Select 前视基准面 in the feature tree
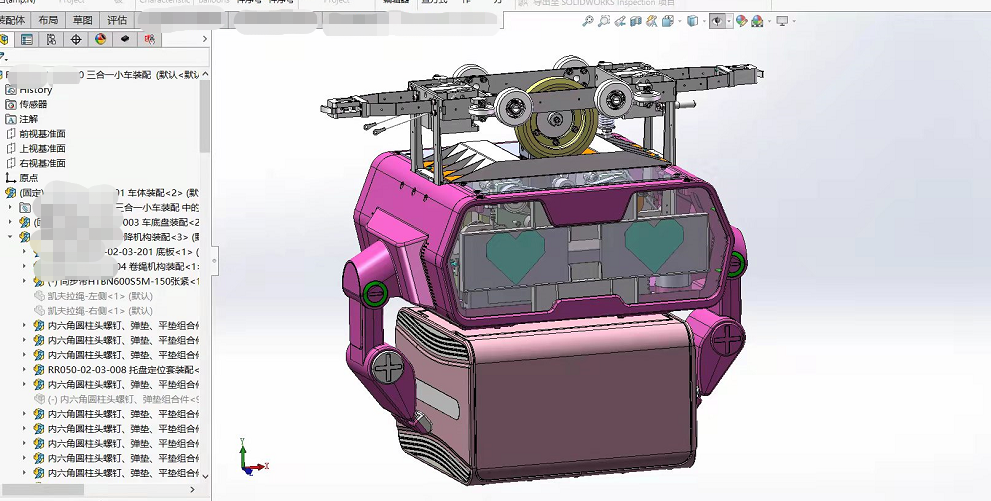The height and width of the screenshot is (501, 991). pos(42,133)
